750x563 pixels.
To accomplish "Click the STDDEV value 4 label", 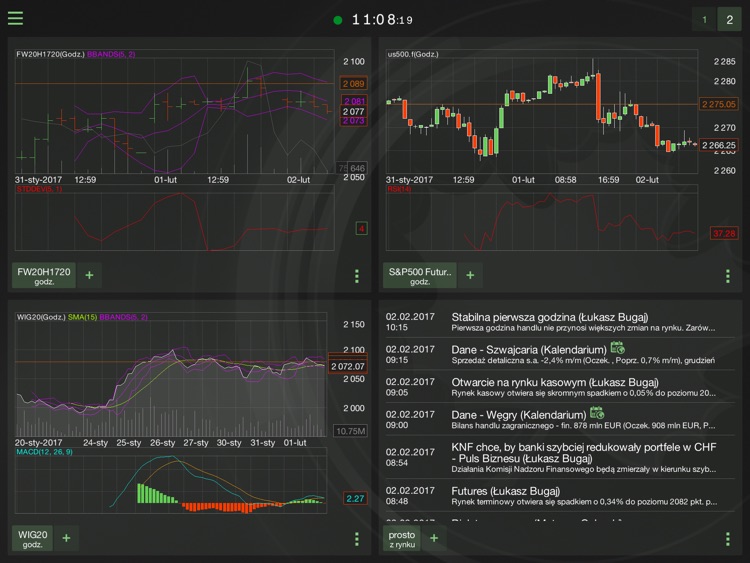I will coord(361,229).
